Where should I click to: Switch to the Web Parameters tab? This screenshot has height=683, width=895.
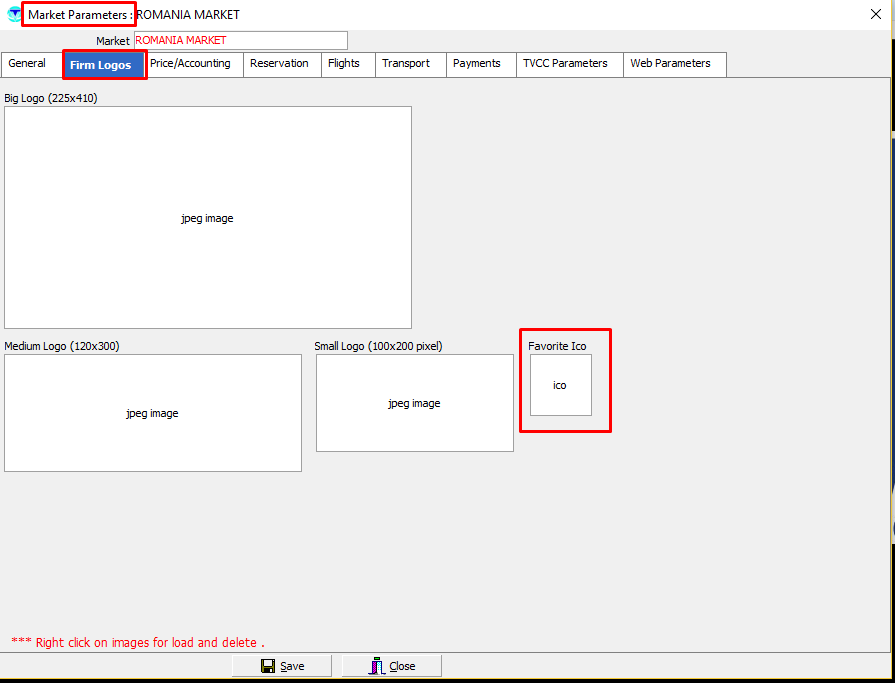tap(670, 64)
